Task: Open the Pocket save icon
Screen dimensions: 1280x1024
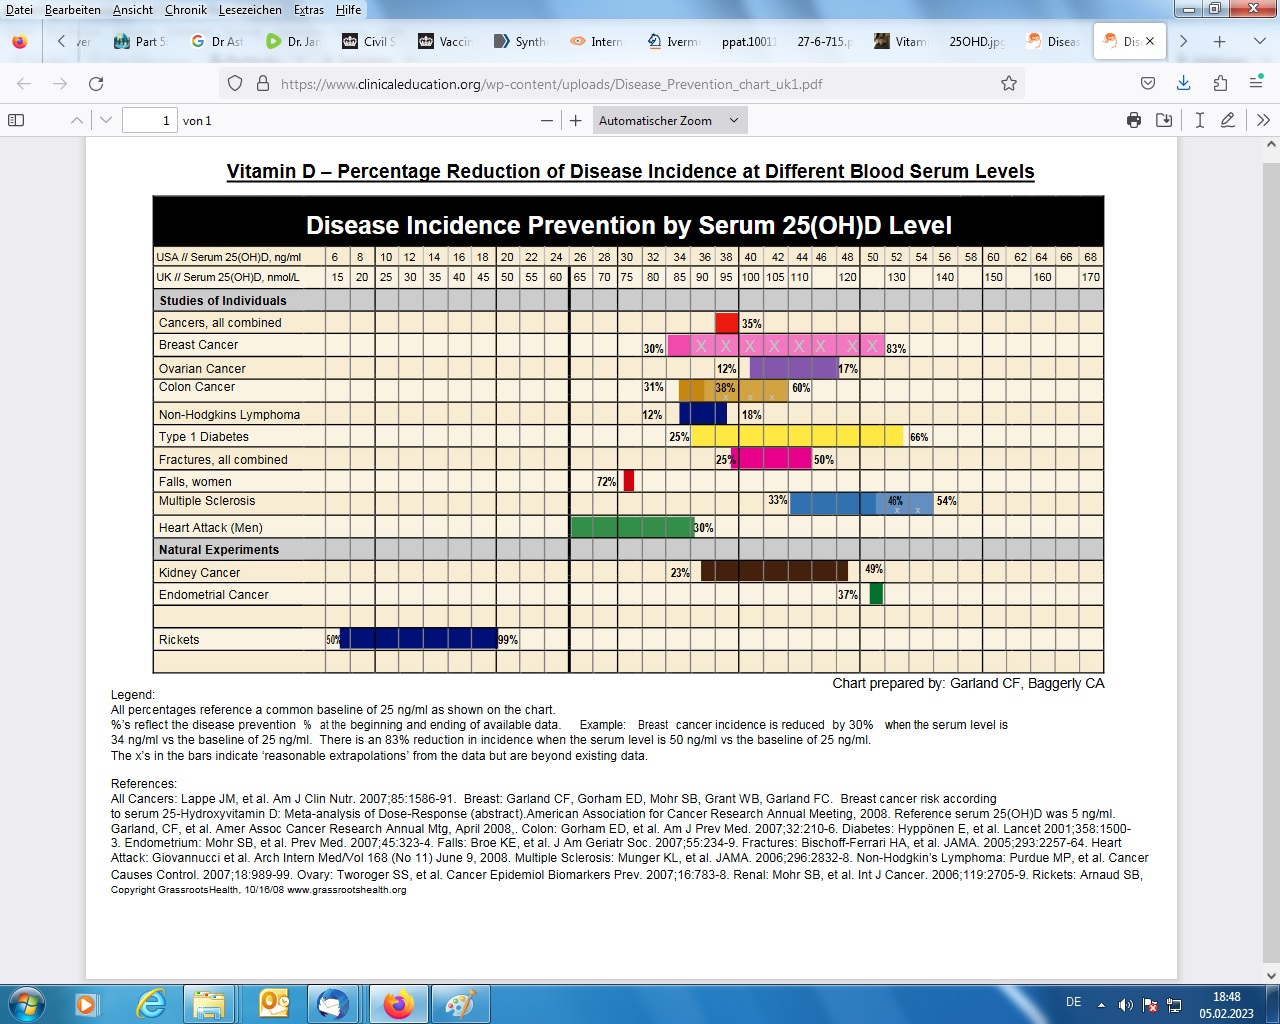Action: (1148, 83)
